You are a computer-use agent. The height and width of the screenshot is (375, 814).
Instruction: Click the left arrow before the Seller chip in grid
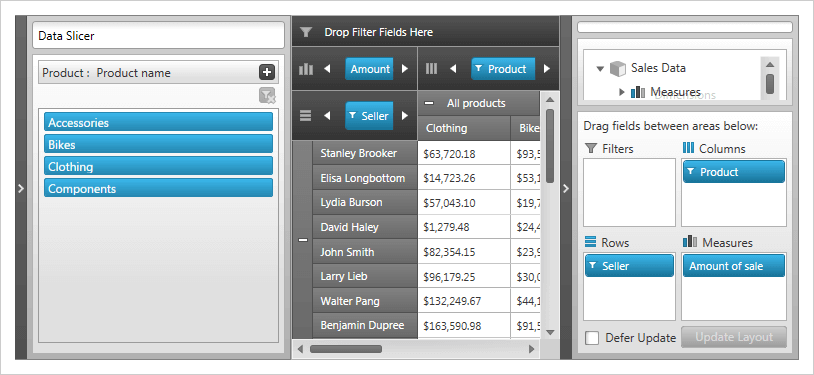(327, 115)
